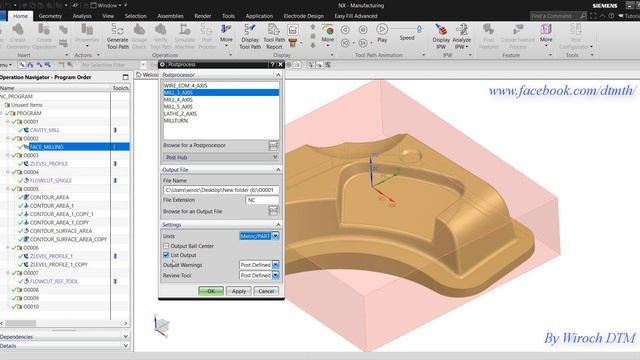The image size is (640, 360).
Task: Select FLOWCUT_SINGLE operation in navigator
Action: [51, 180]
